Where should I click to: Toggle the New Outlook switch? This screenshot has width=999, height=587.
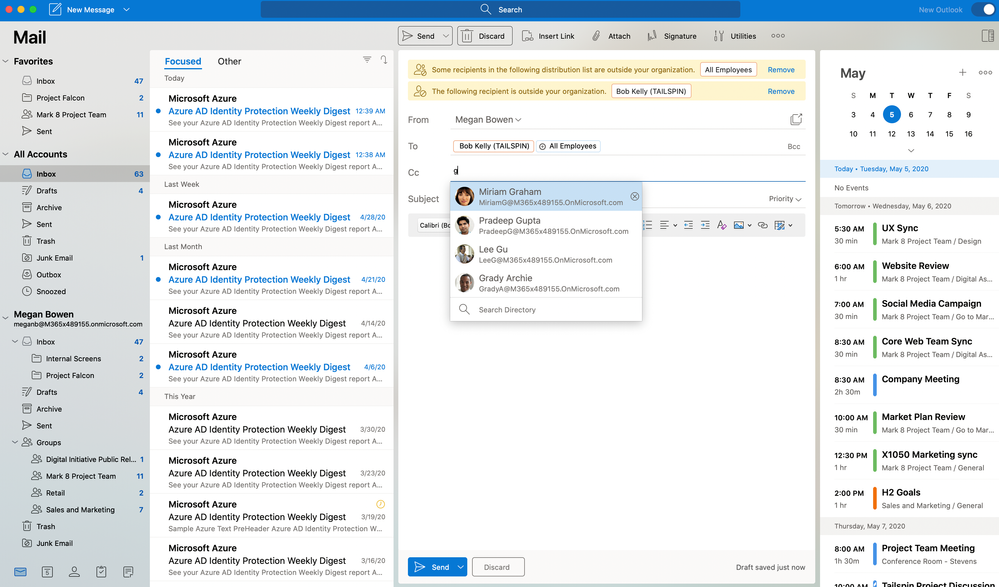[x=984, y=10]
